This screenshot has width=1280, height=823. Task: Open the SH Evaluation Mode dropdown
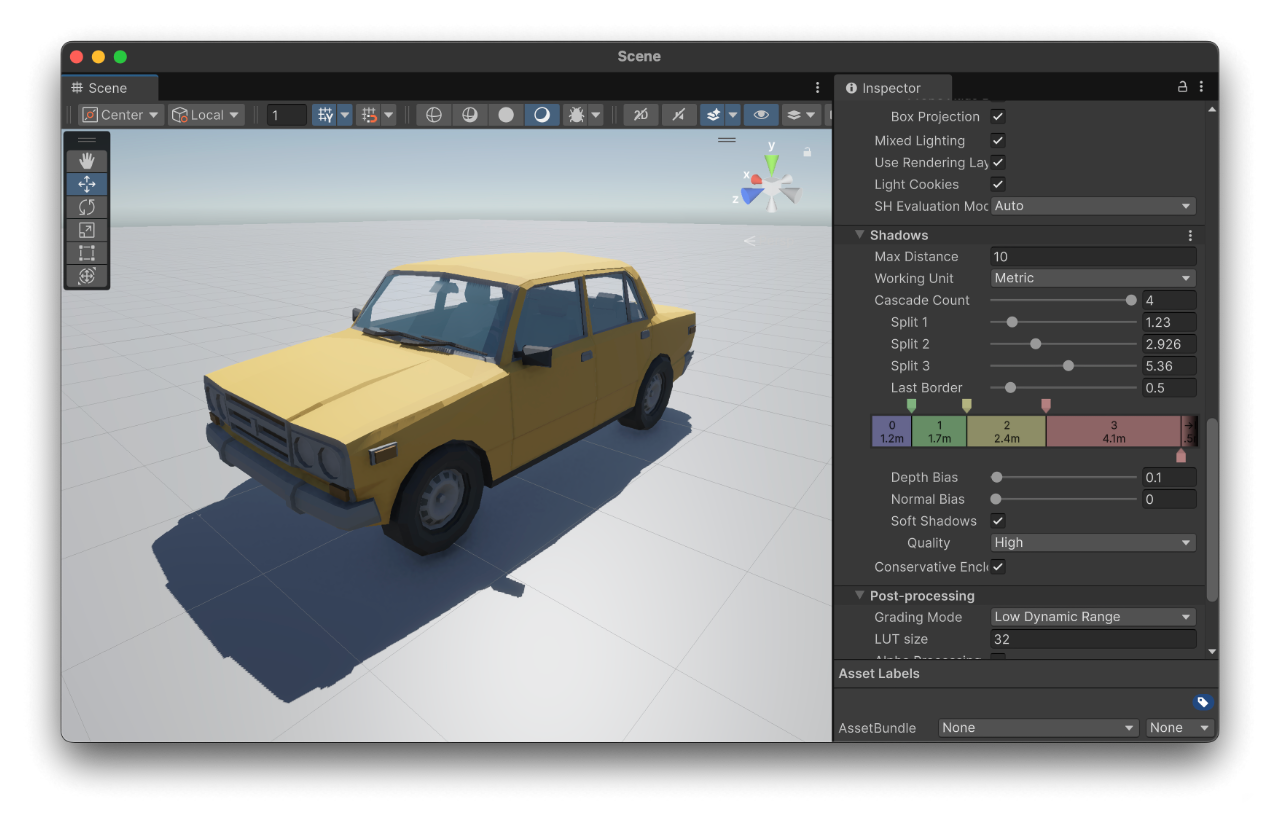click(1093, 206)
